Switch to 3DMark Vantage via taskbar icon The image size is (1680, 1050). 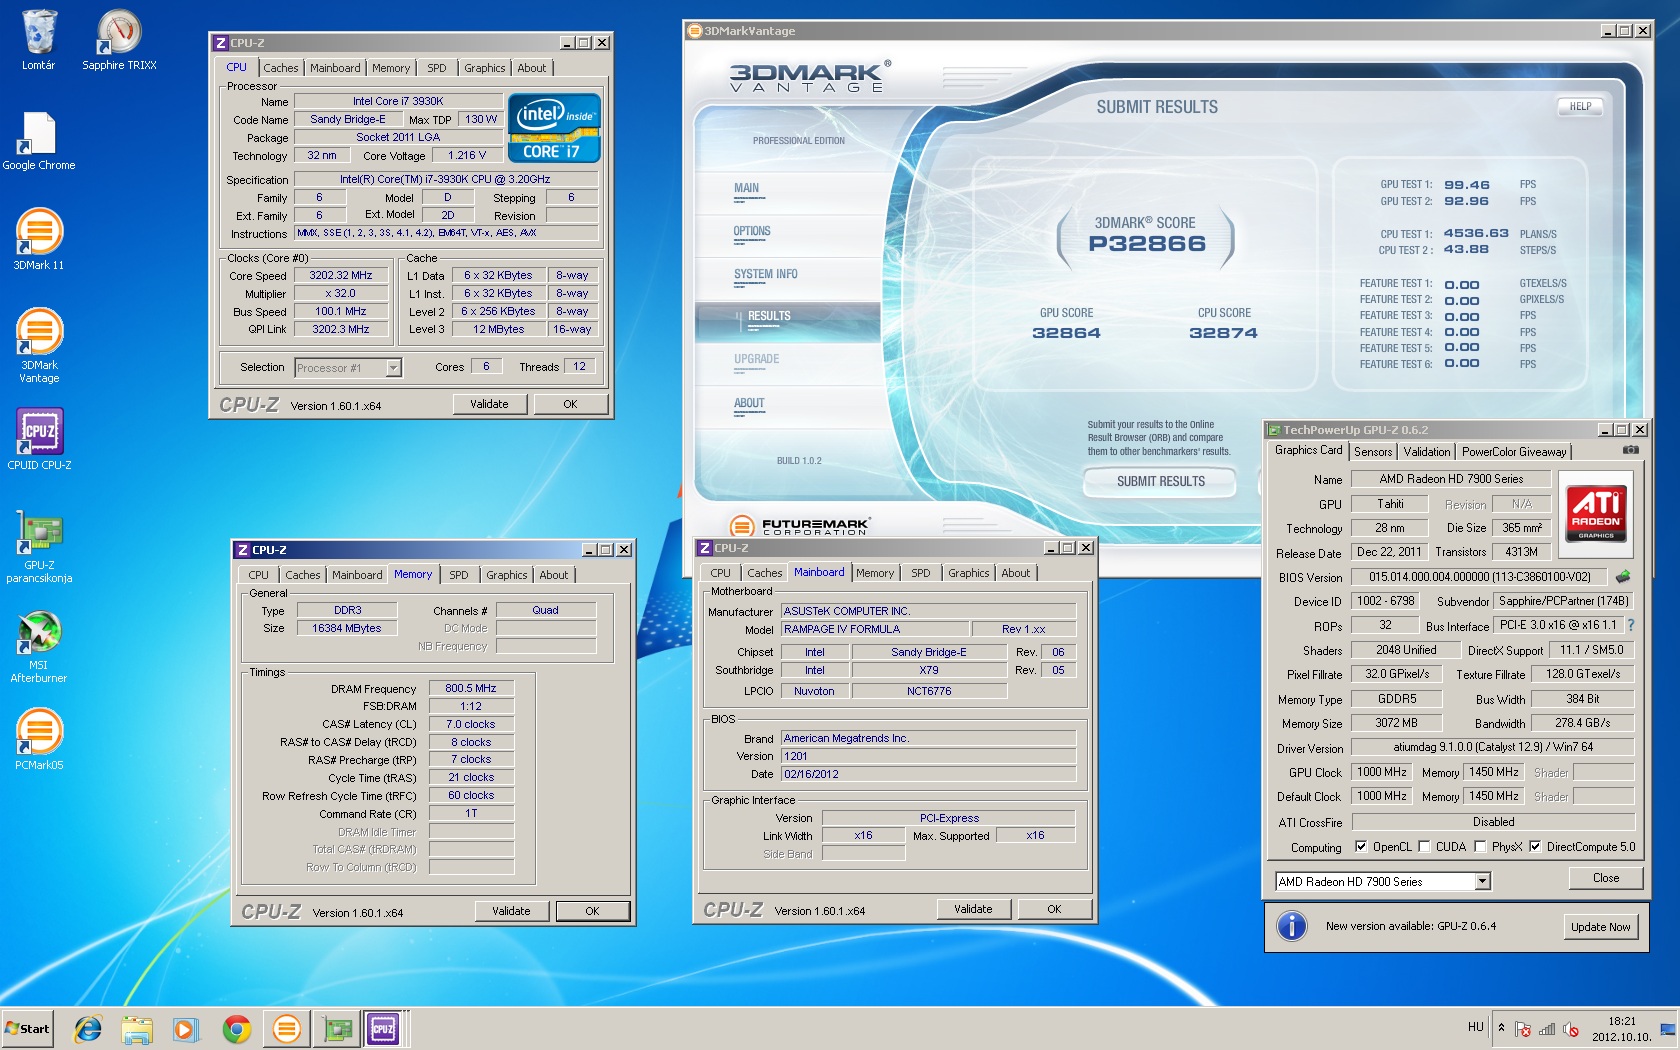287,1028
